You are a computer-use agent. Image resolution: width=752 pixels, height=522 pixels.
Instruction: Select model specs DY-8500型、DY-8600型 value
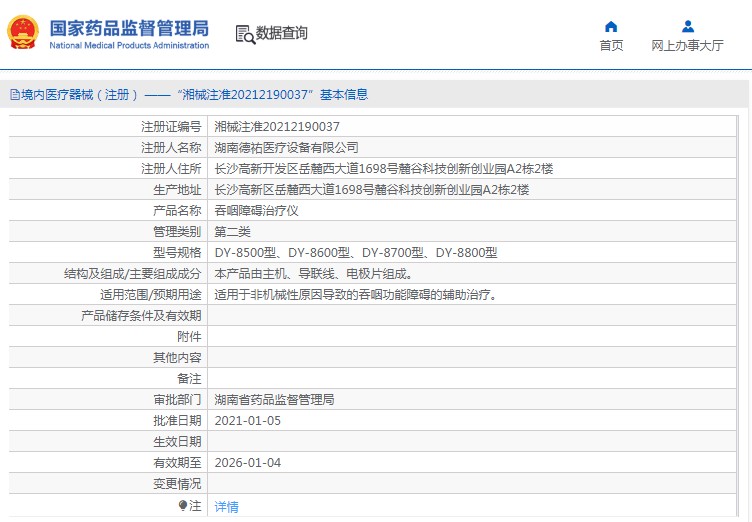pos(356,253)
